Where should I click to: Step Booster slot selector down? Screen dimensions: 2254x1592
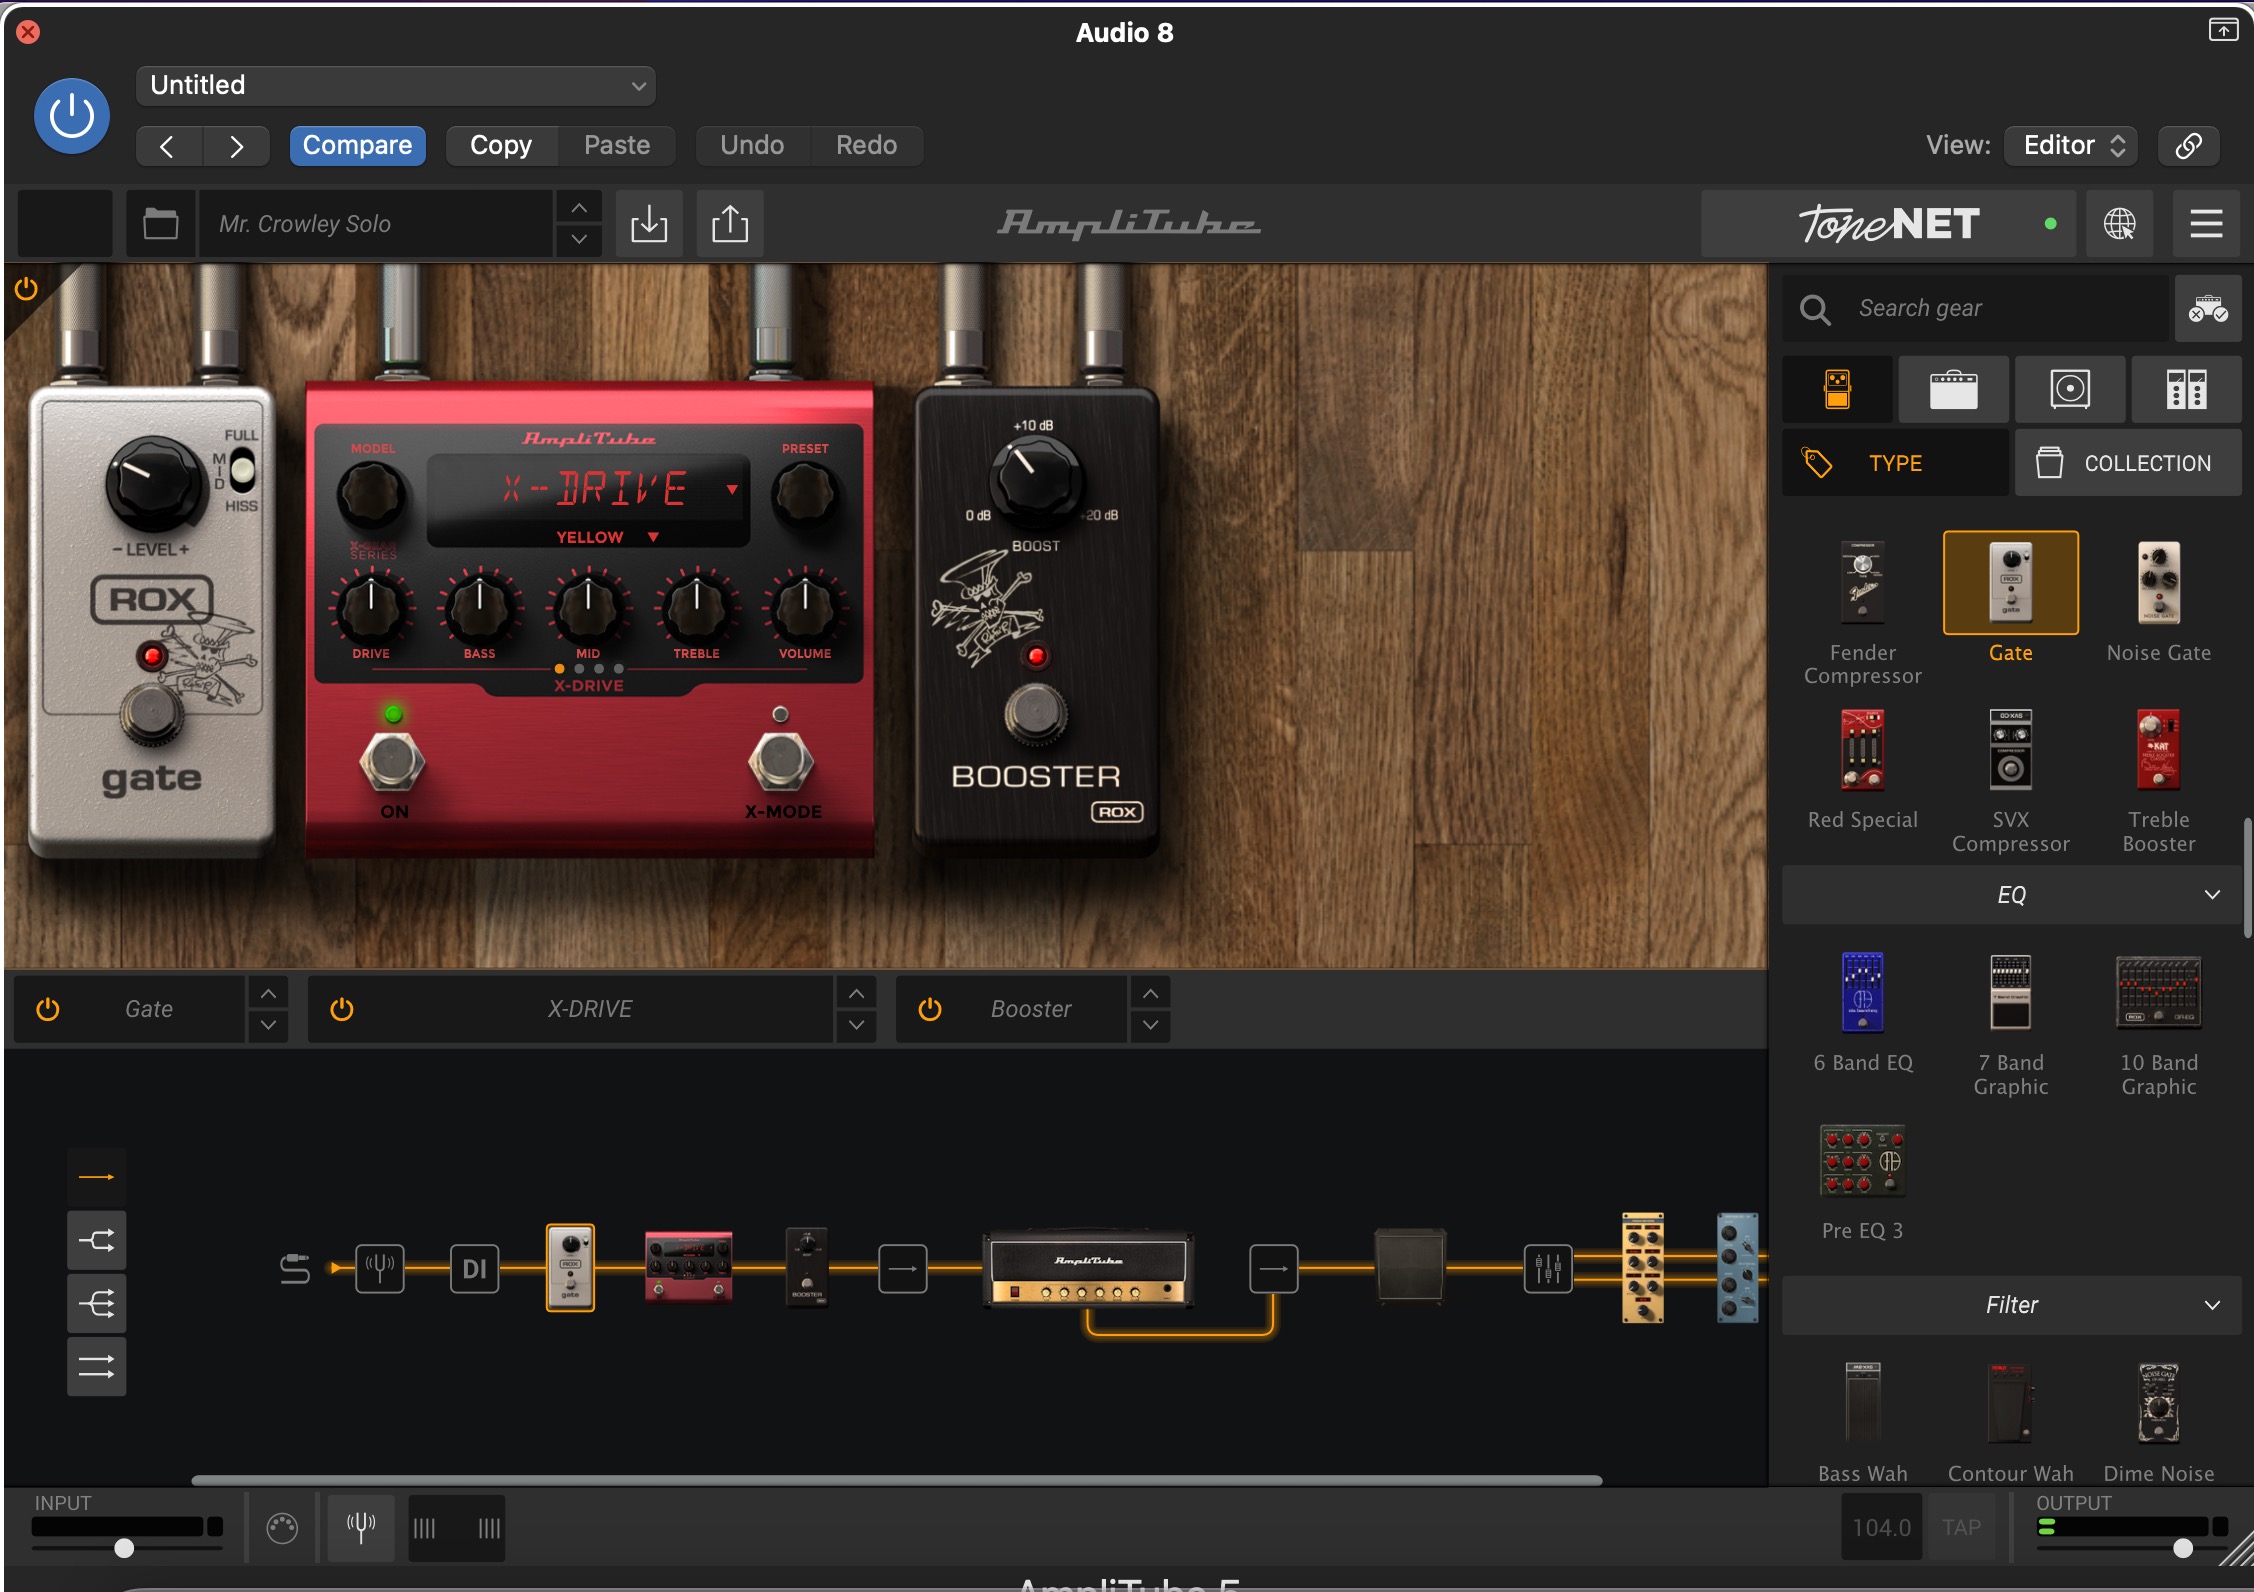(1150, 1025)
